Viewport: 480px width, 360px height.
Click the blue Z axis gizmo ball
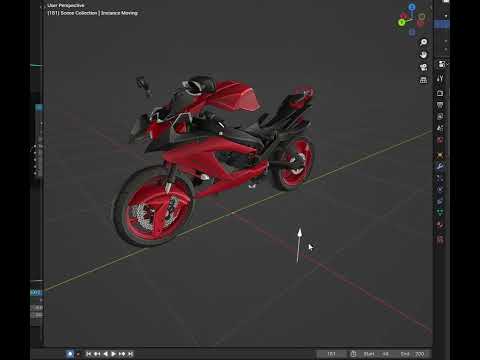coord(412,7)
